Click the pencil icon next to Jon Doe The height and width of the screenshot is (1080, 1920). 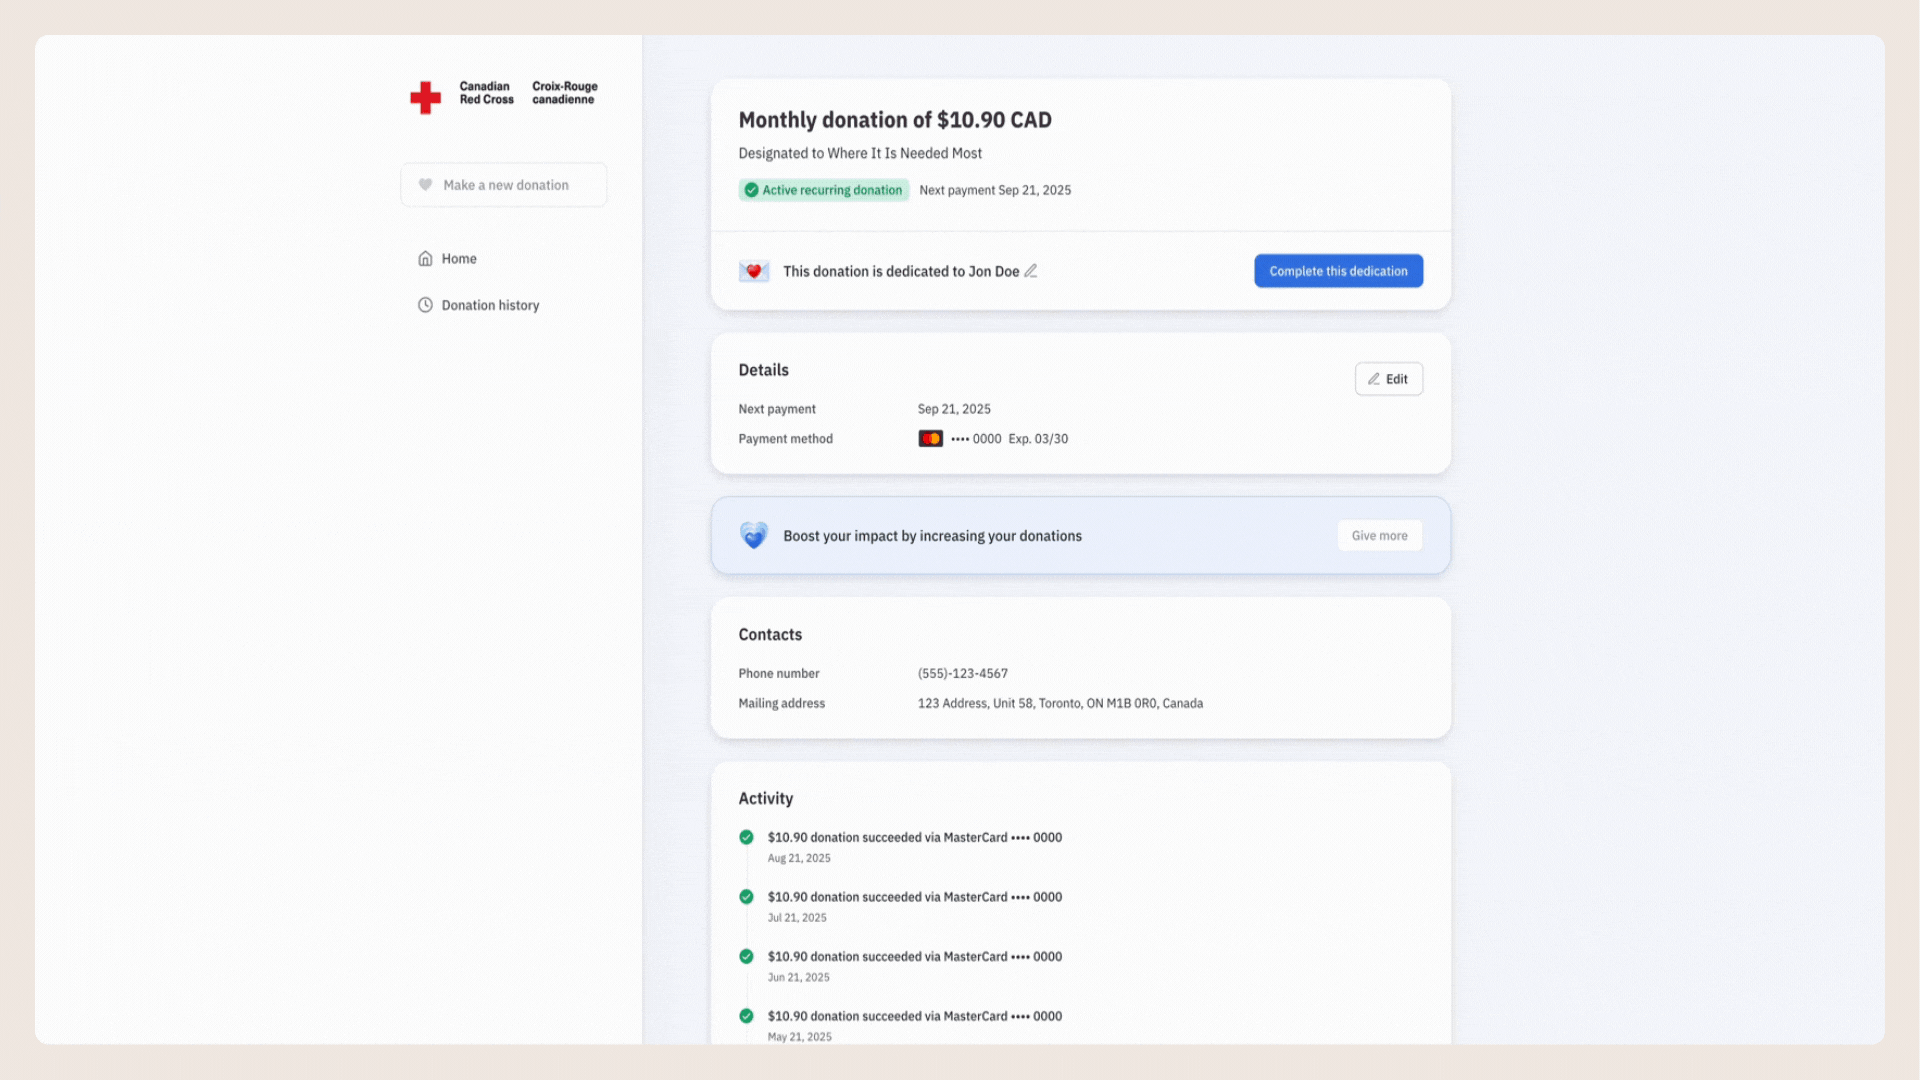click(x=1031, y=271)
